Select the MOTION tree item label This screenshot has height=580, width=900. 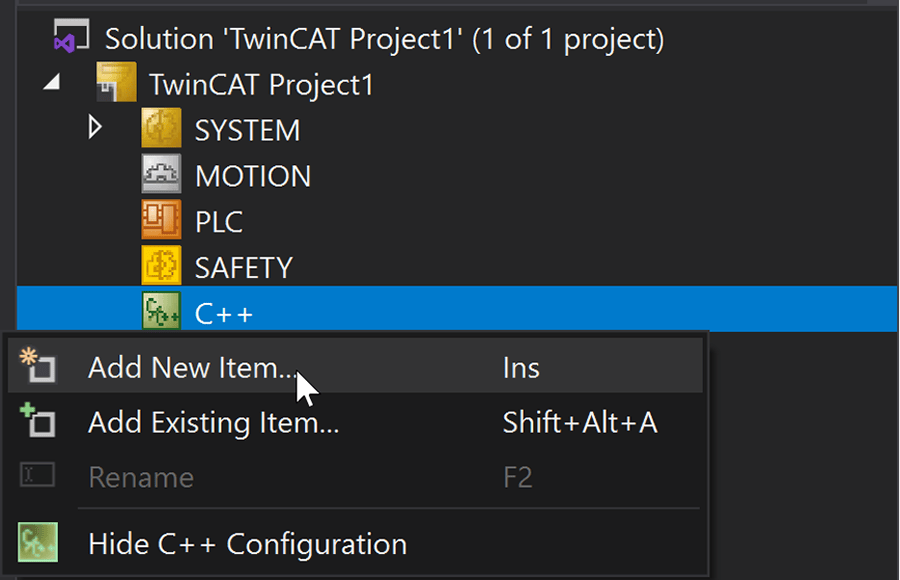[x=253, y=176]
